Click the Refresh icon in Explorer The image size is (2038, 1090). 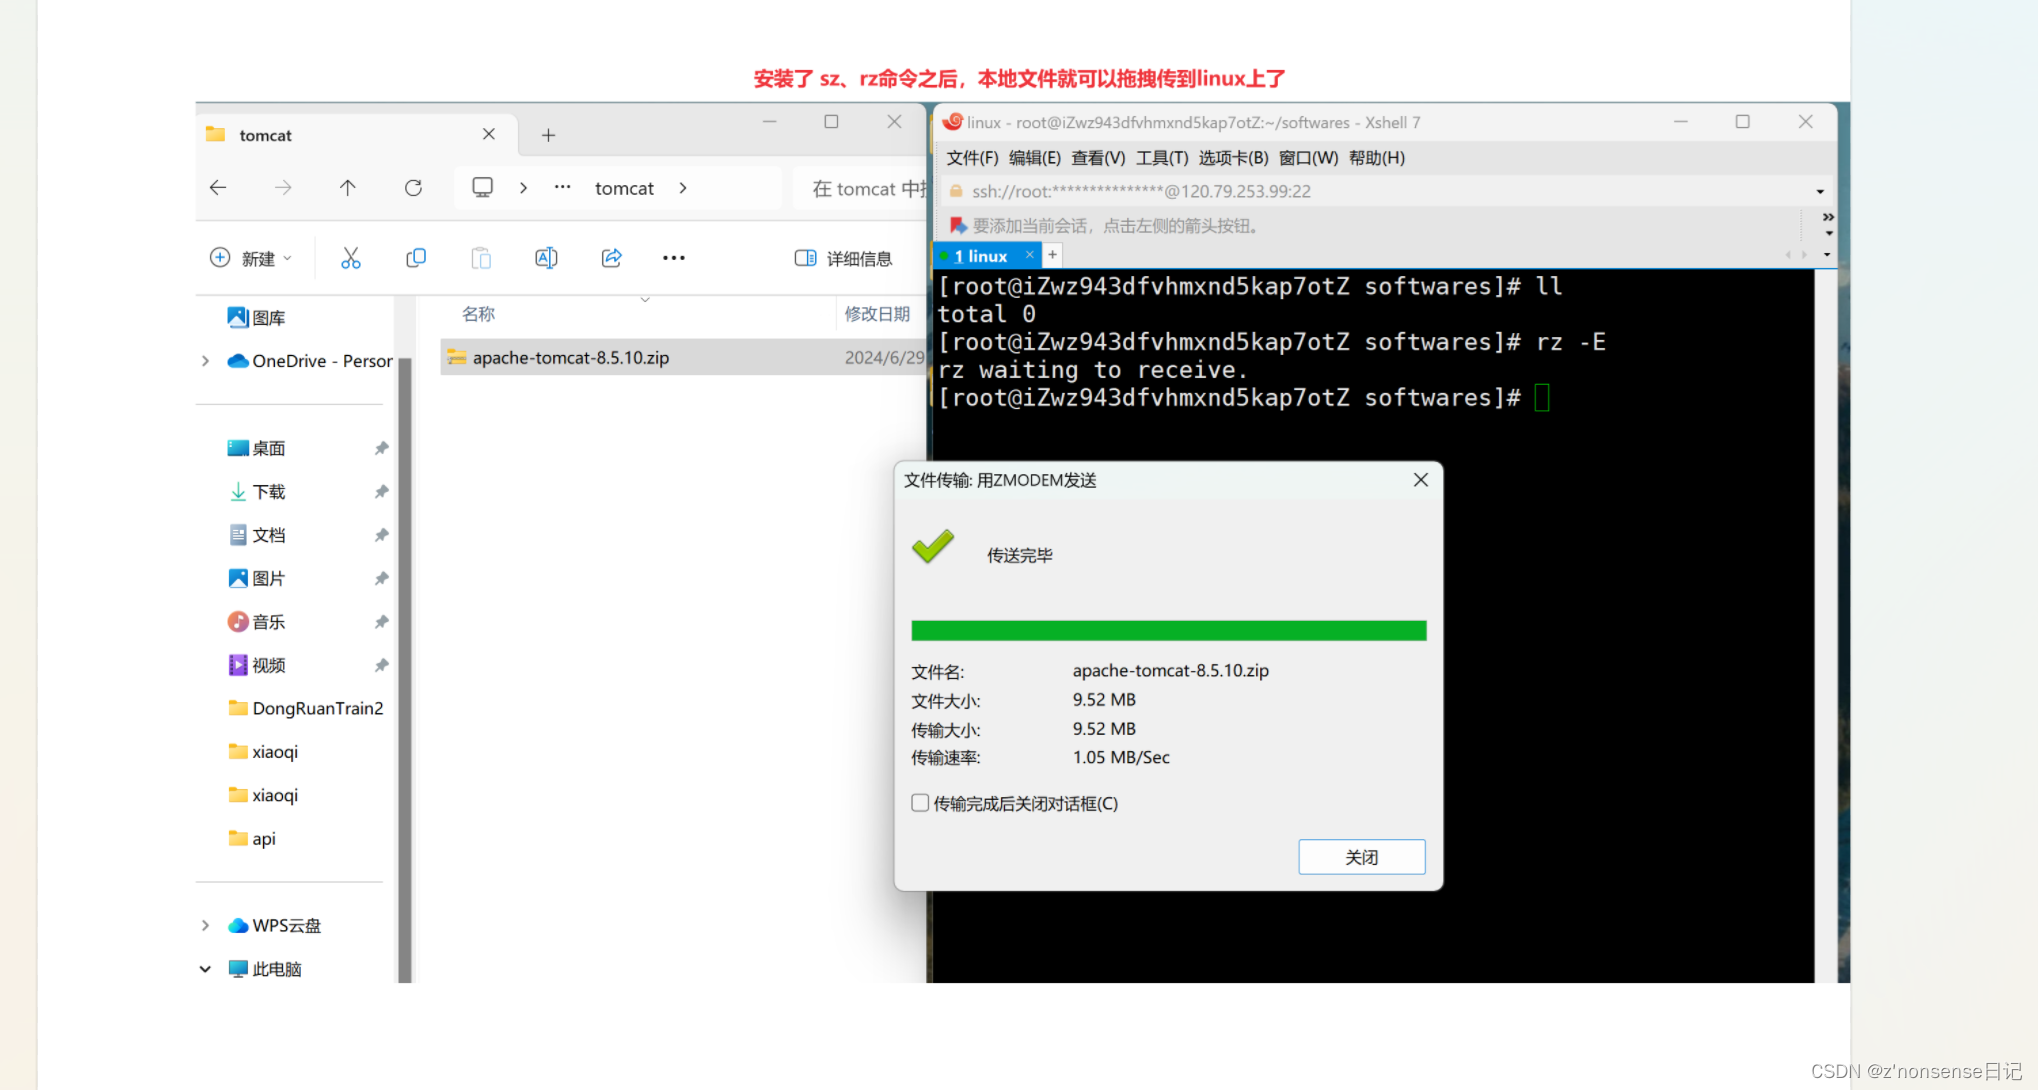413,188
